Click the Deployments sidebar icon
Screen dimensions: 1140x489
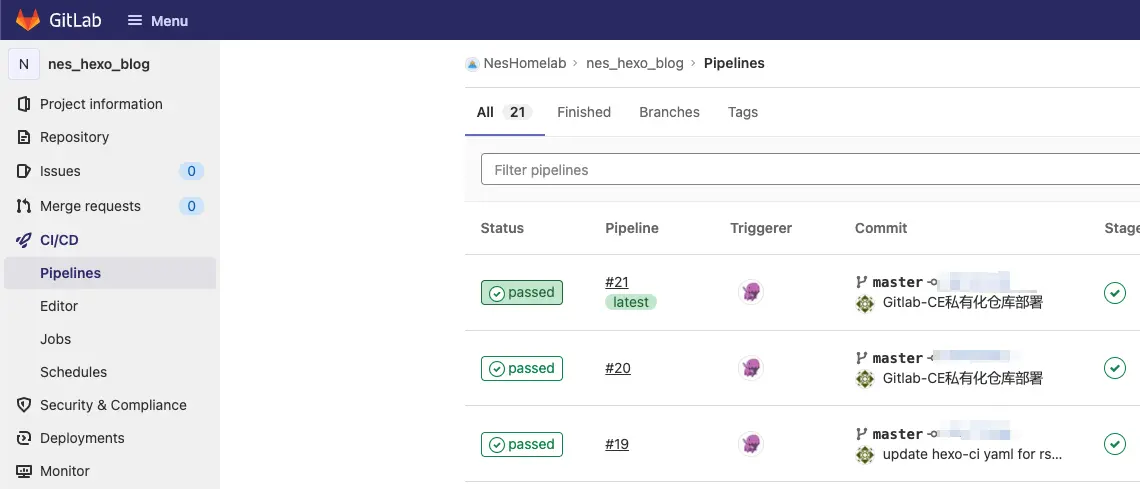pos(24,438)
